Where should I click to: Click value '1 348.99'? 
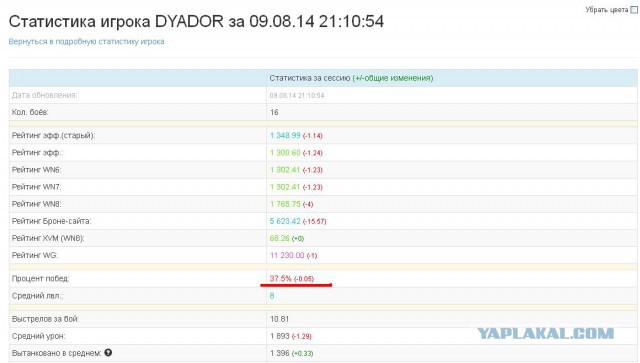pyautogui.click(x=285, y=136)
